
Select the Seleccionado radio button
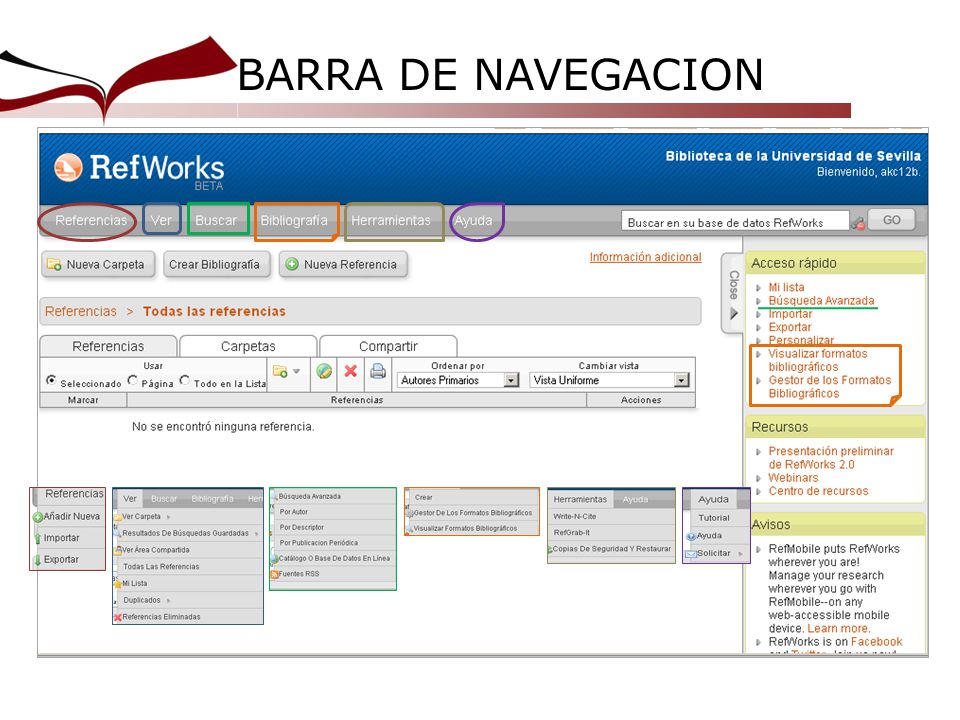coord(51,380)
